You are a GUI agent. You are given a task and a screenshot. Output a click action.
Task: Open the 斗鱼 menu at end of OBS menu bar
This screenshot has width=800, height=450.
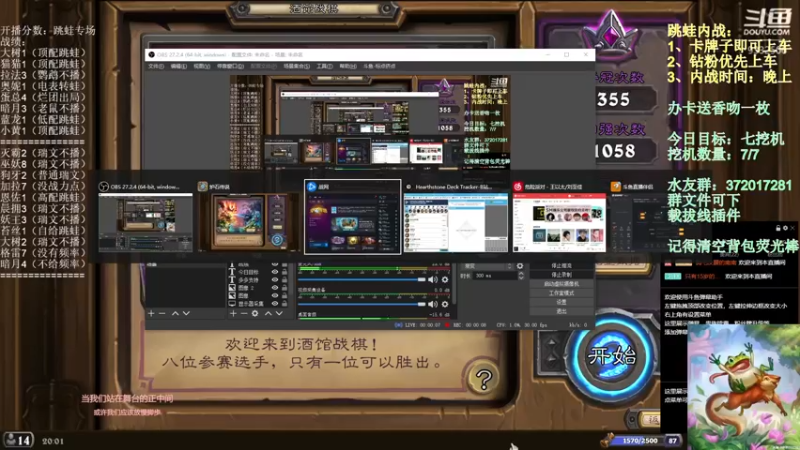[379, 66]
